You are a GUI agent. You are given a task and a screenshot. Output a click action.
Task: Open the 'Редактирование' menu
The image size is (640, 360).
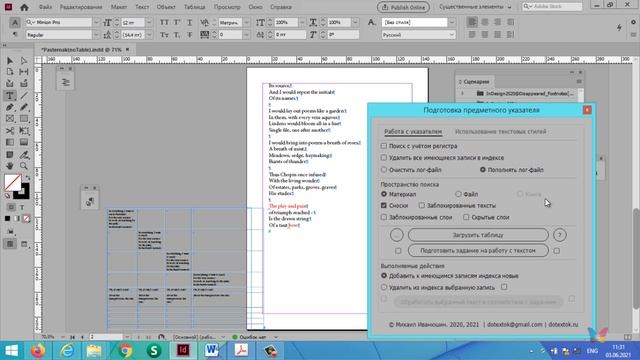point(81,7)
